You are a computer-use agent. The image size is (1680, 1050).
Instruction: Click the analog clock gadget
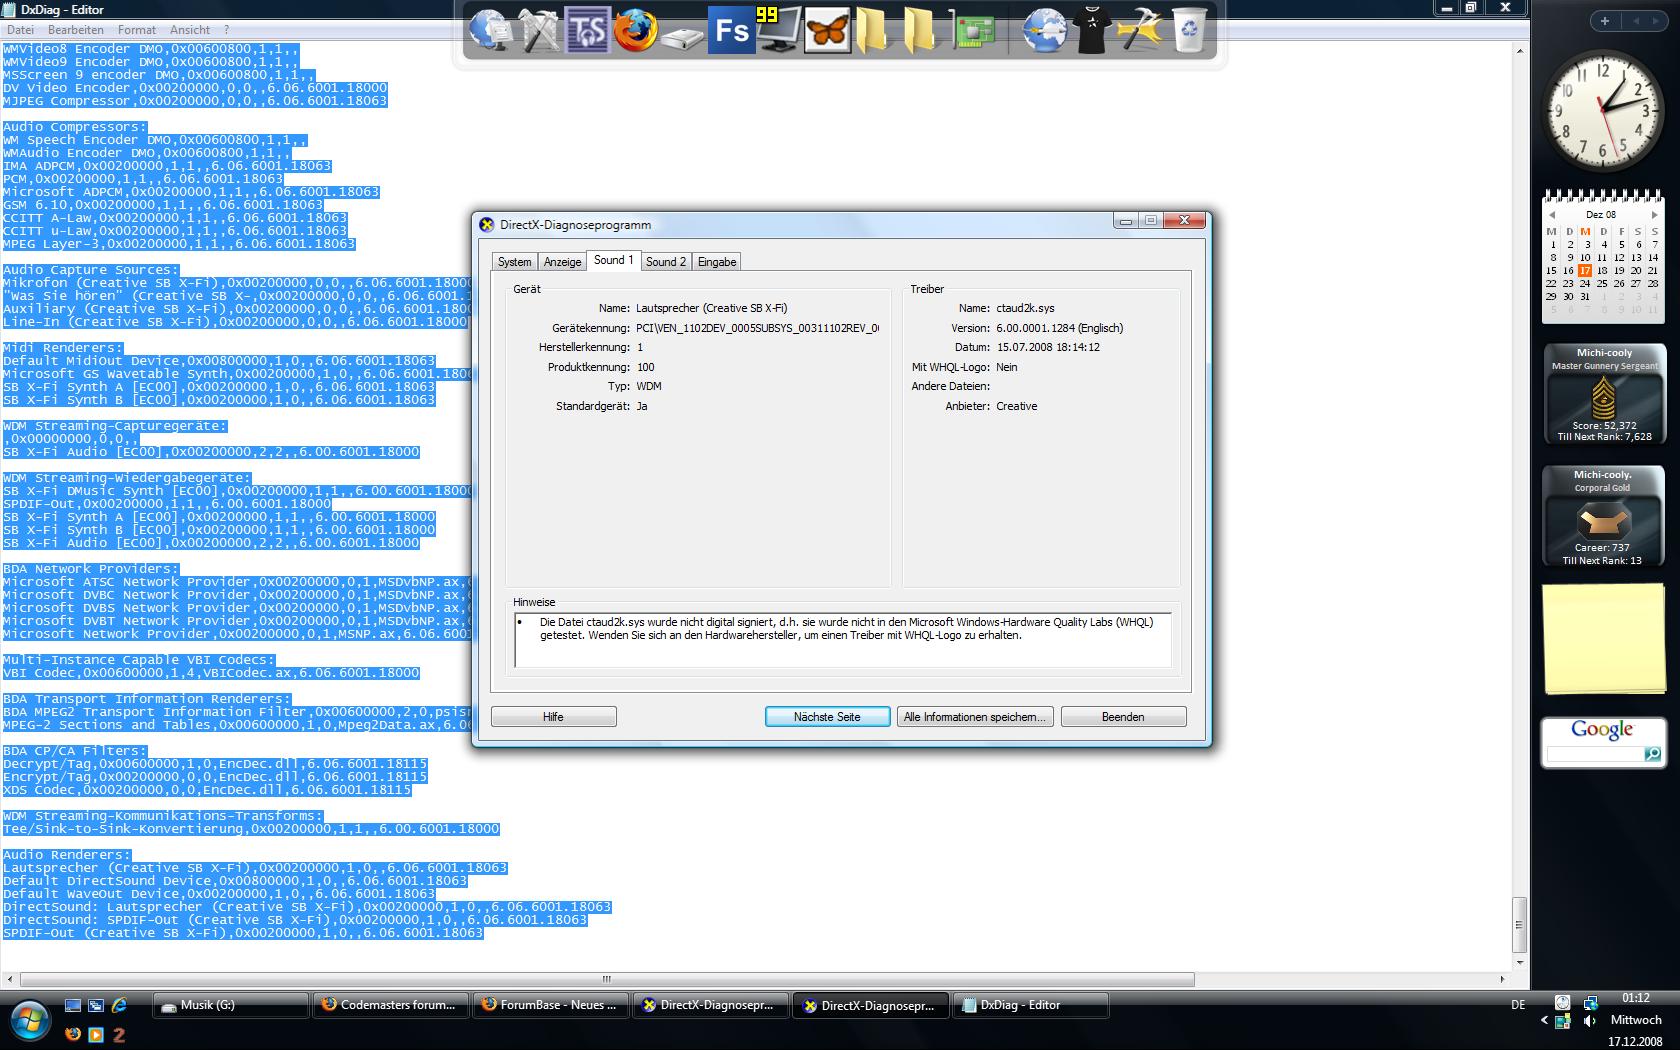pos(1603,109)
